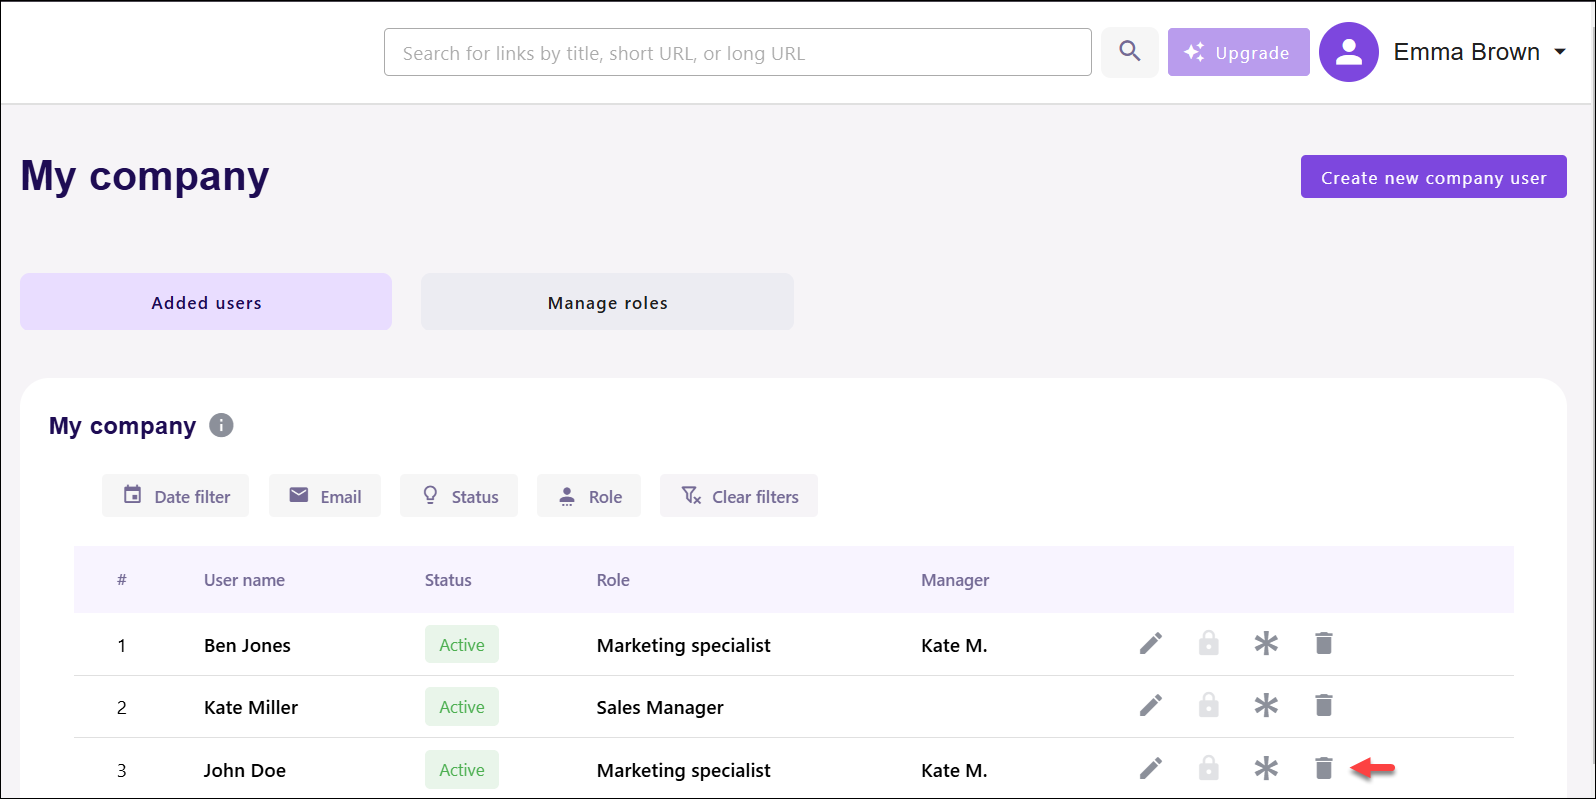Edit John Doe with the pencil icon
The height and width of the screenshot is (799, 1596).
(x=1151, y=768)
